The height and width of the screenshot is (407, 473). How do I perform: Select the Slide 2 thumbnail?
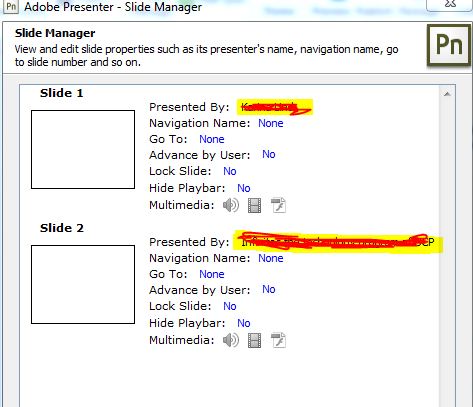click(x=83, y=285)
